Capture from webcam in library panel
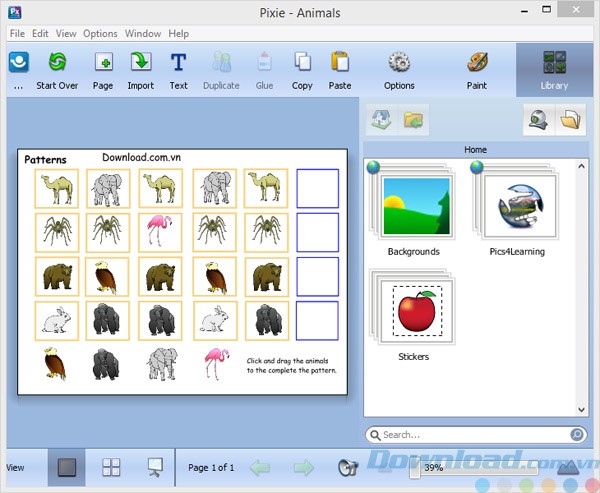The height and width of the screenshot is (493, 600). click(538, 121)
